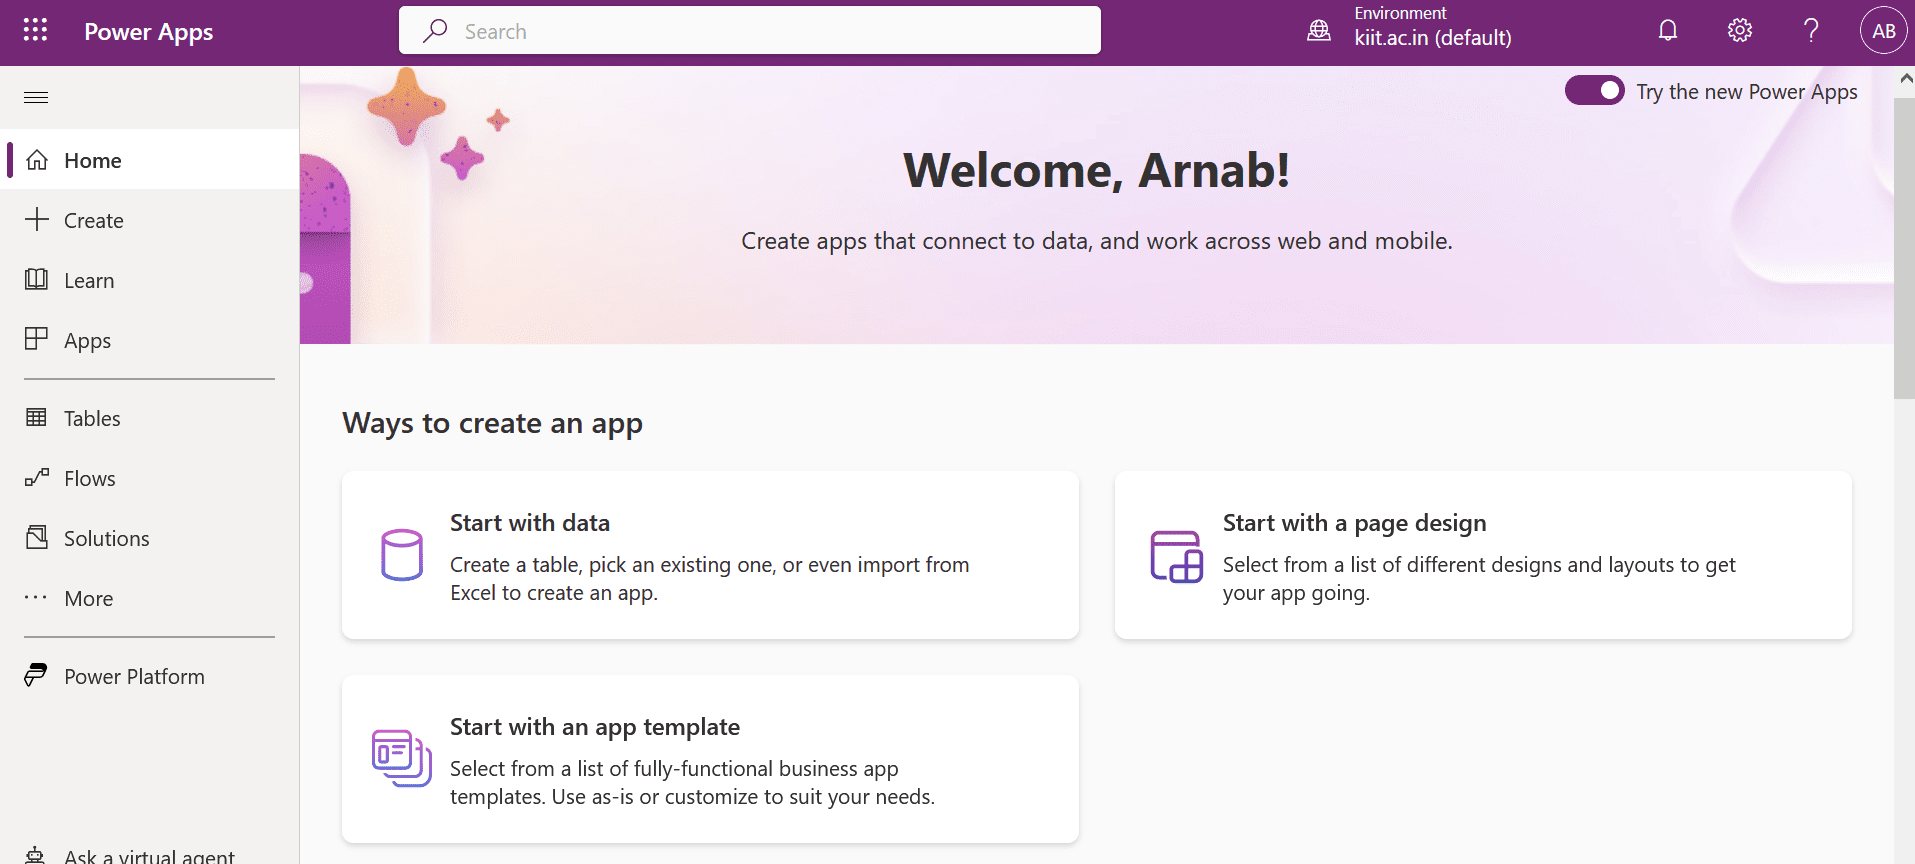Open the settings gear icon

1739,31
